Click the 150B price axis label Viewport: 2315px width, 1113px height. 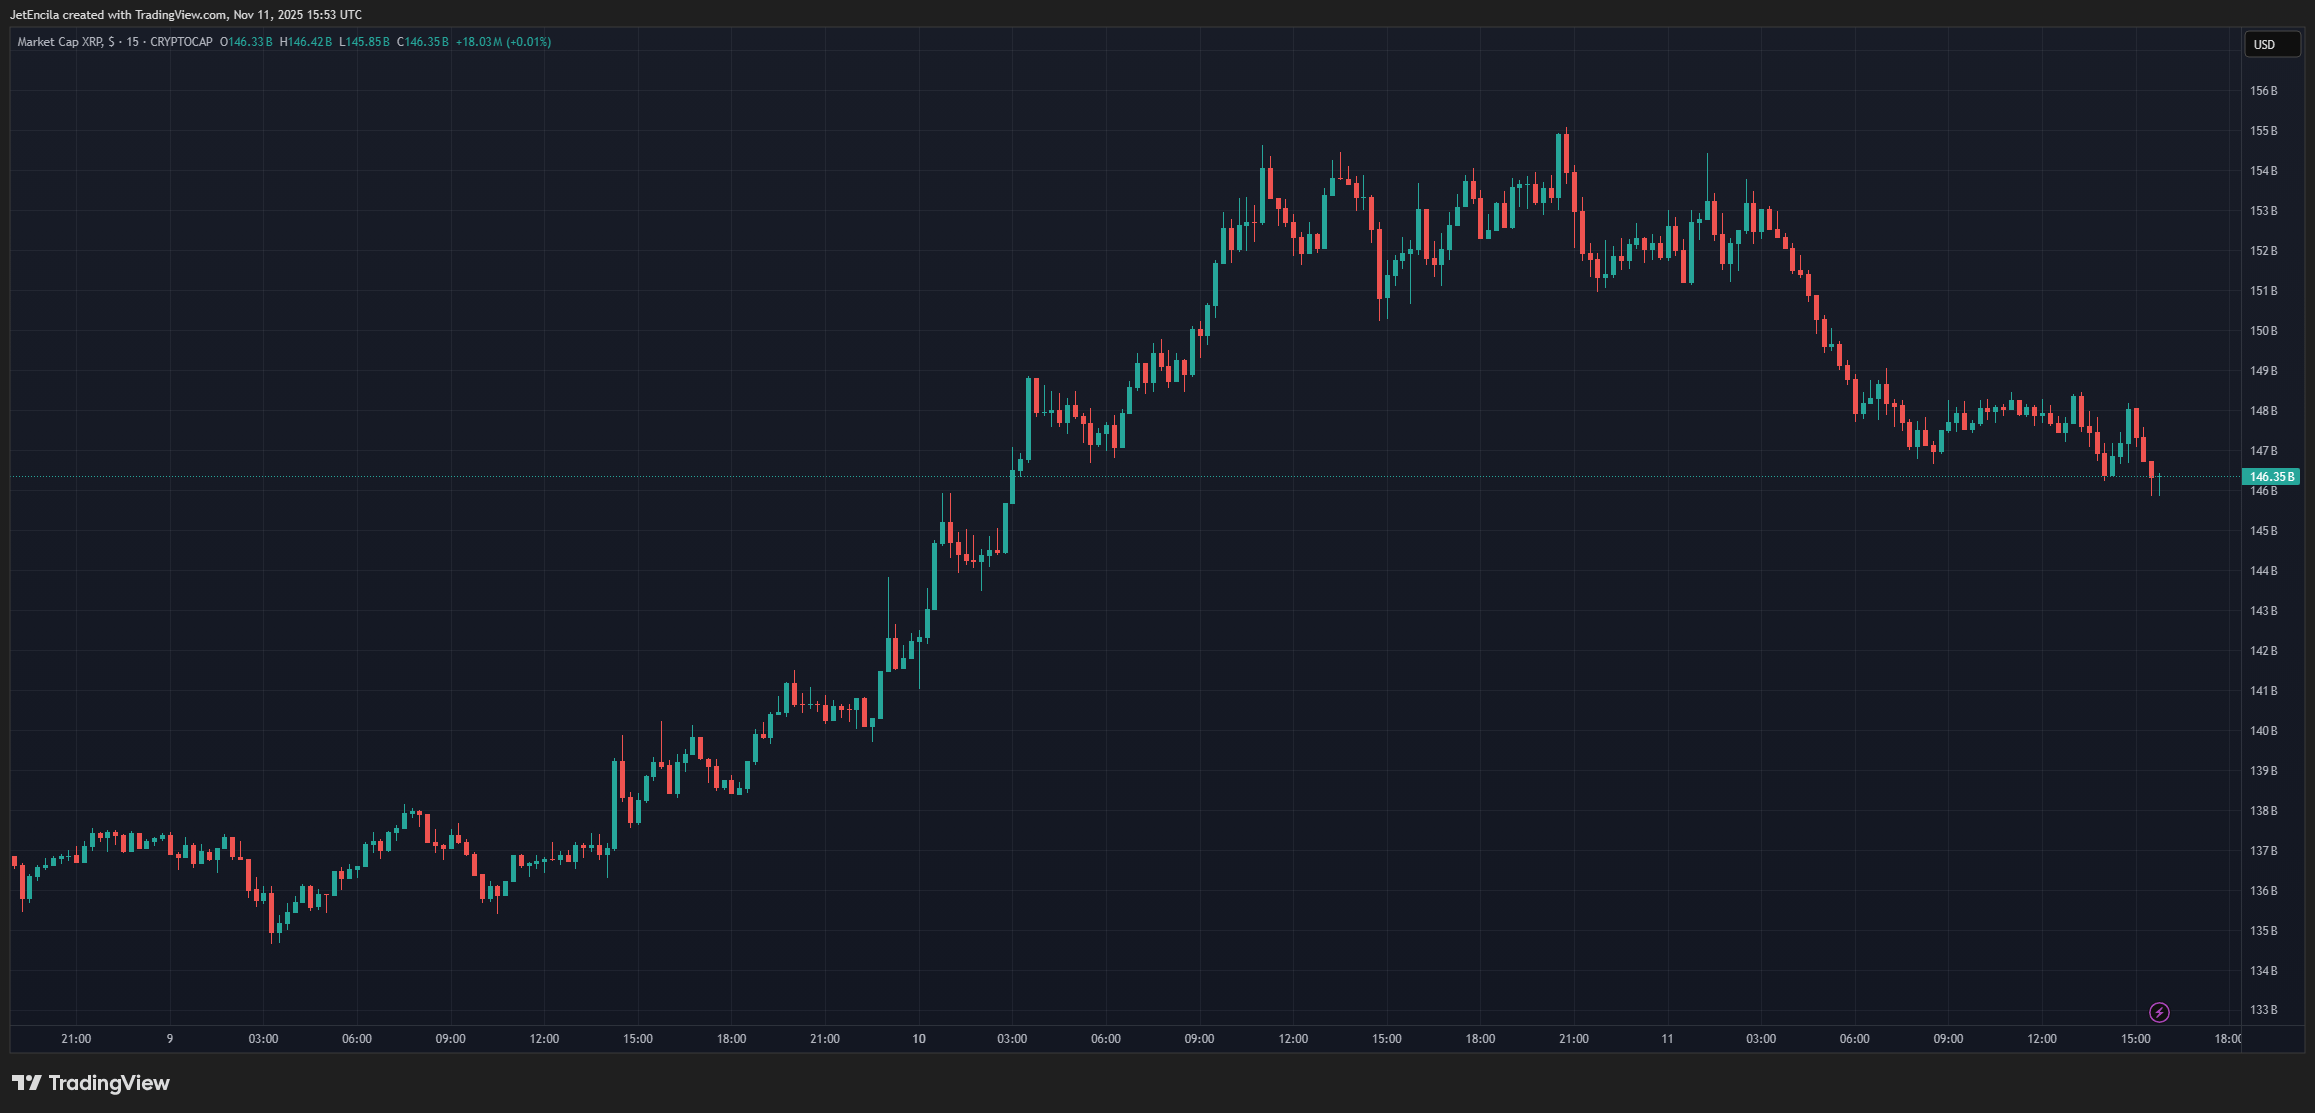click(2263, 331)
